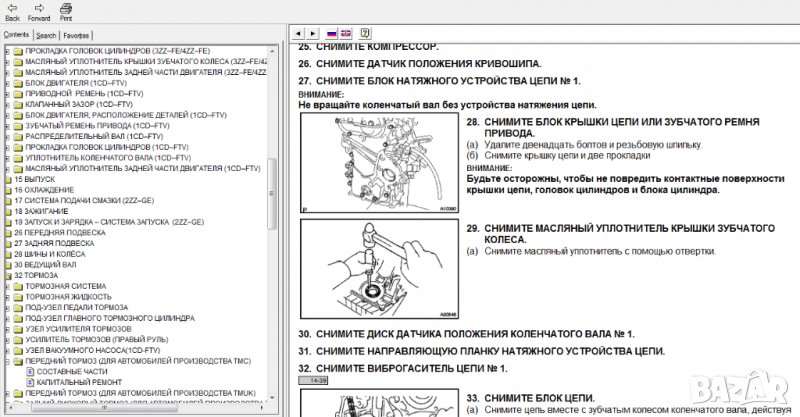Click the Print icon in toolbar
The image size is (800, 417).
66,7
